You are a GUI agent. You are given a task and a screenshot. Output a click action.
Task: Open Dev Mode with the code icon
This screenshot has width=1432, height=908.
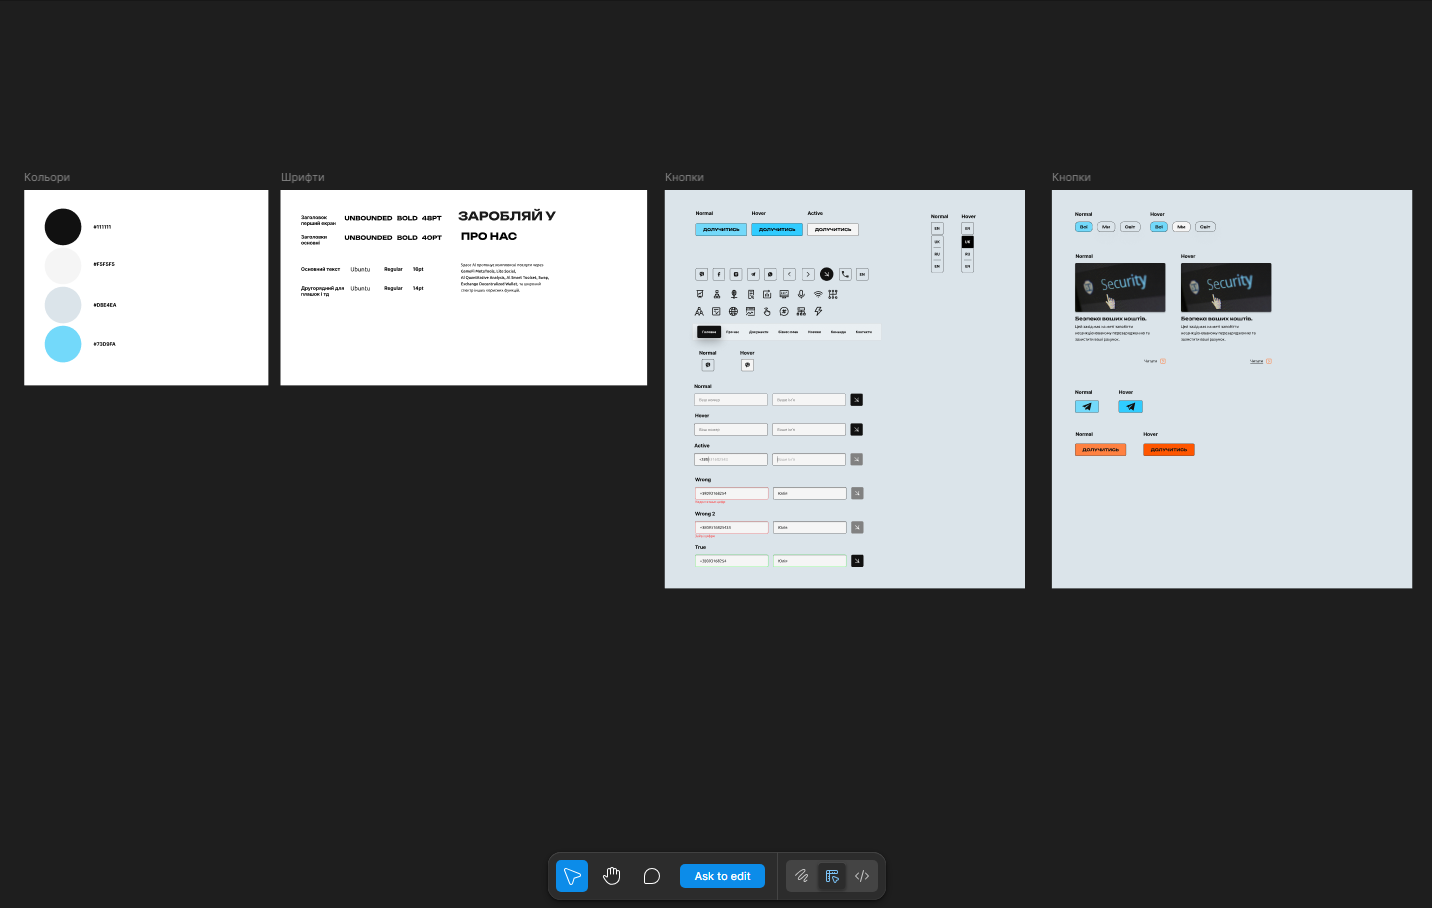[862, 876]
